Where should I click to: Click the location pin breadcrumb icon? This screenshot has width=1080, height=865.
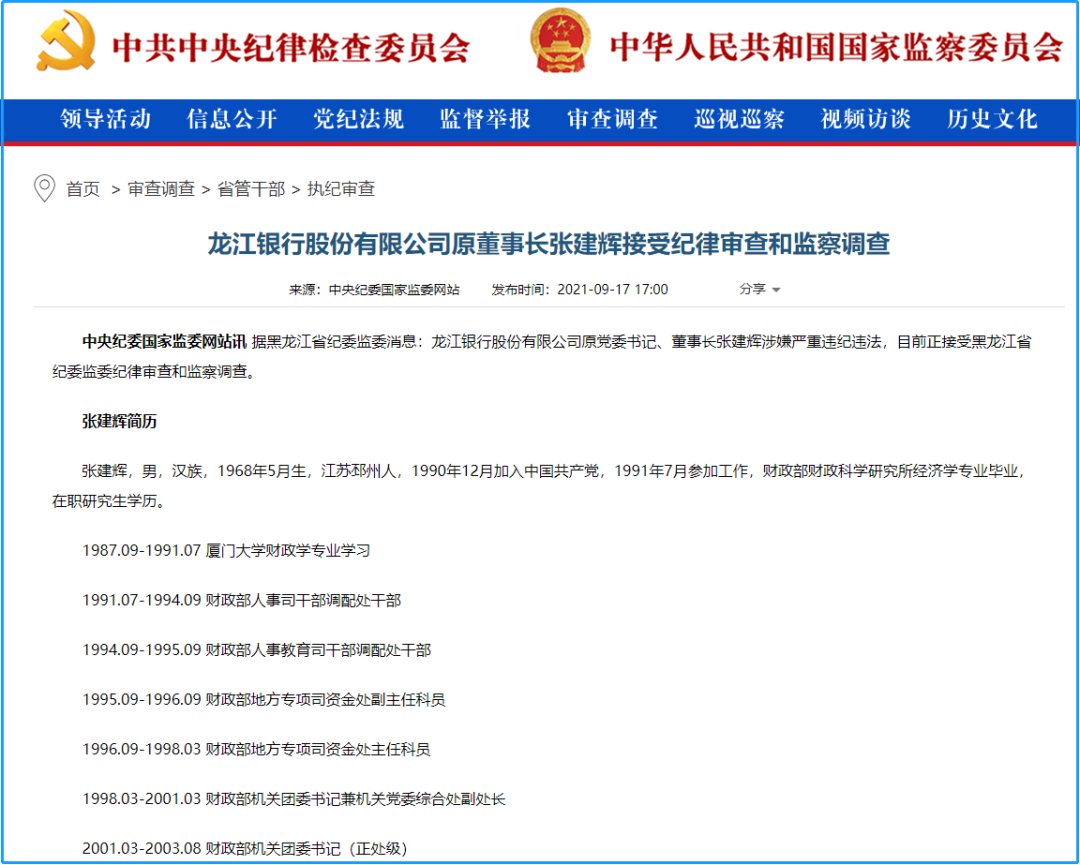point(45,188)
